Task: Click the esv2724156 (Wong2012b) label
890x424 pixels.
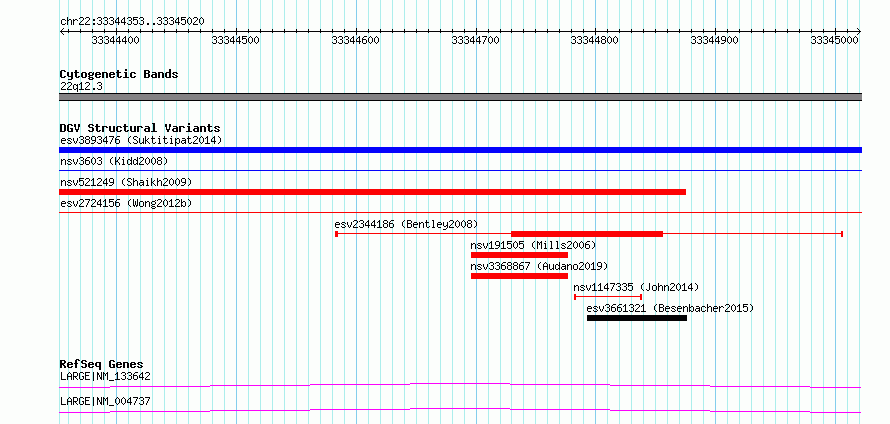Action: tap(126, 203)
